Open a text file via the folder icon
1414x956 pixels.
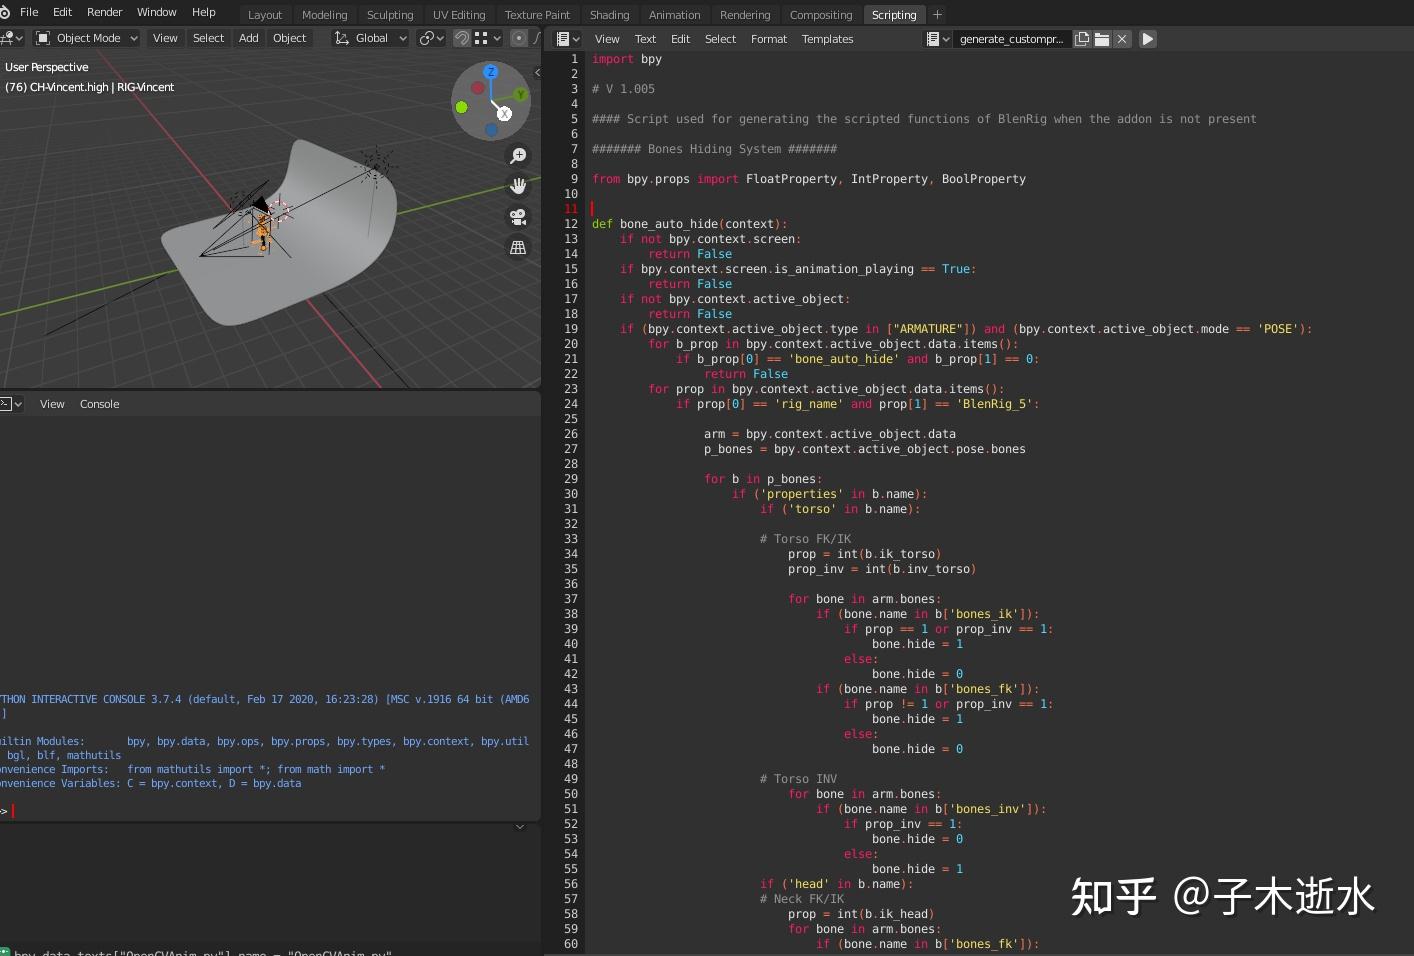tap(1102, 39)
